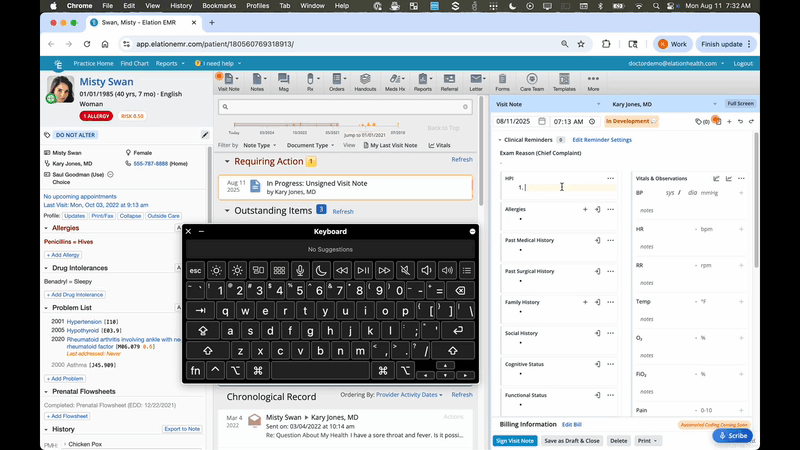
Task: Open the Kary Jones, MD provider dropdown
Action: tap(664, 104)
